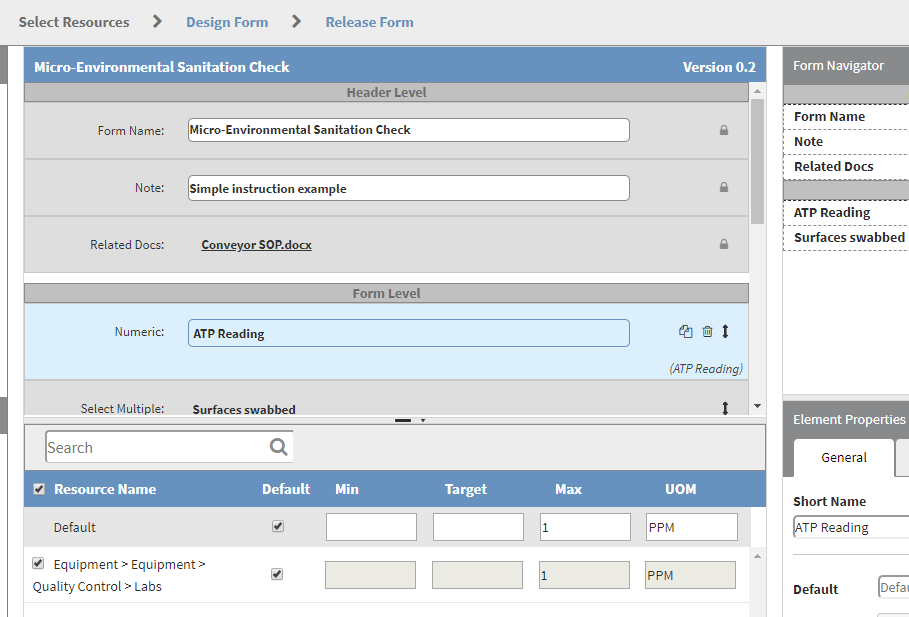The height and width of the screenshot is (617, 909).
Task: Open the General tab in Element Properties
Action: coord(843,458)
